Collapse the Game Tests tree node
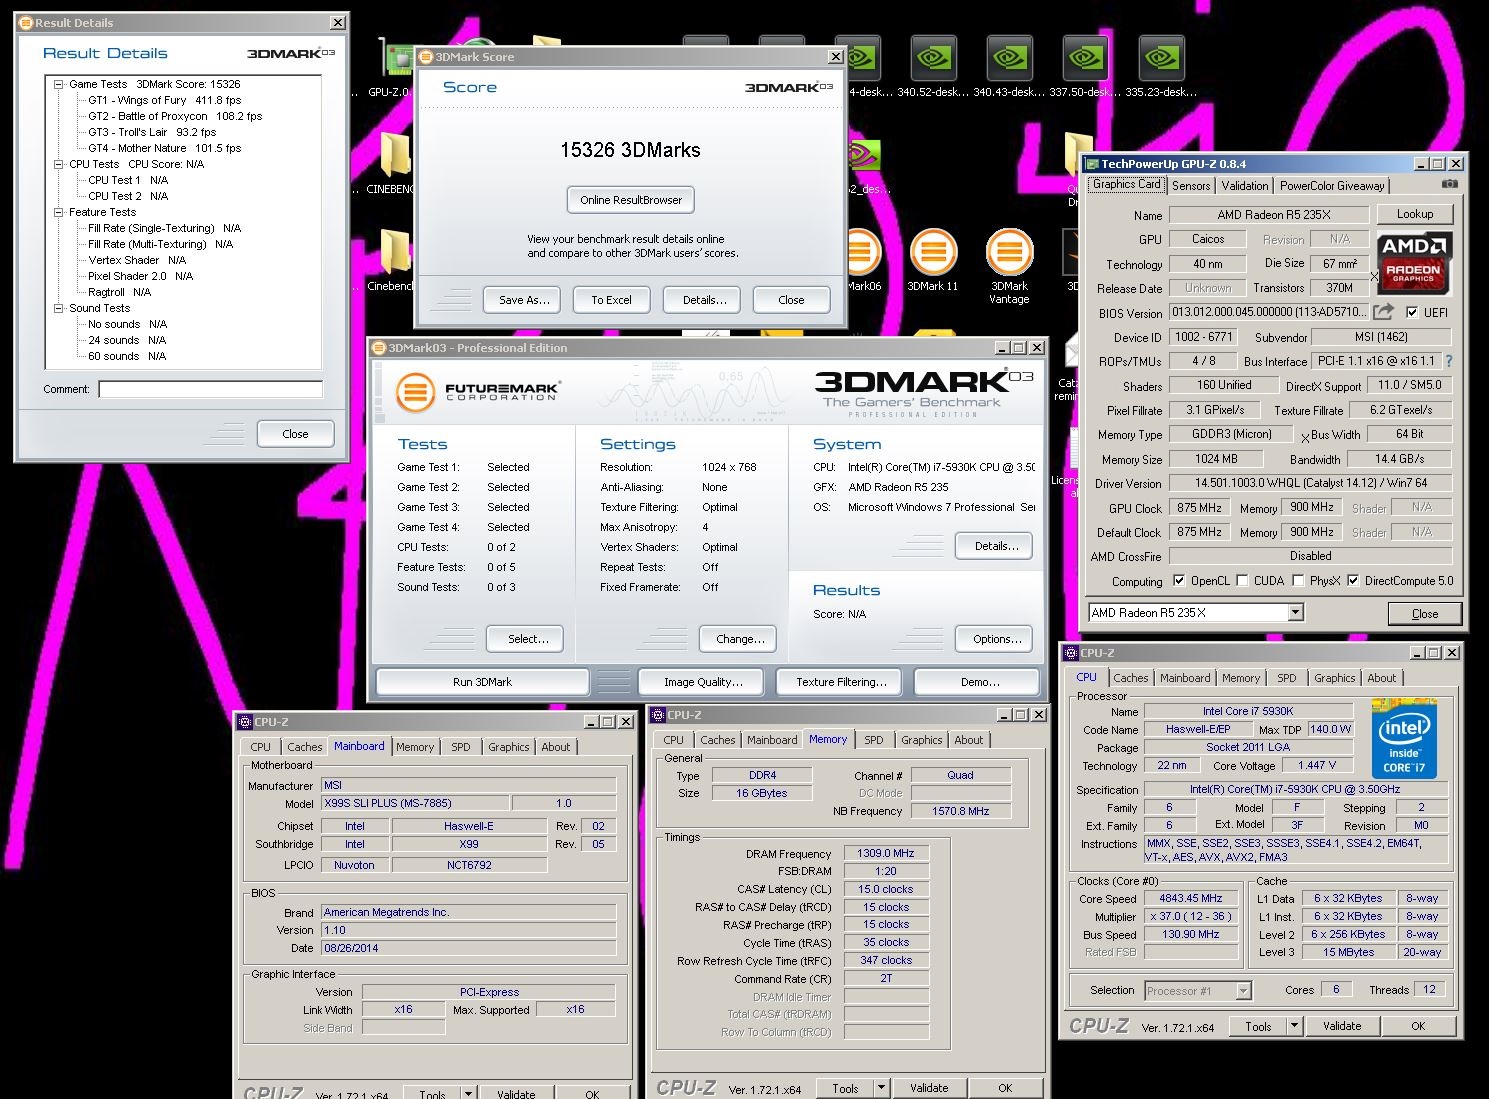The height and width of the screenshot is (1099, 1489). [59, 84]
